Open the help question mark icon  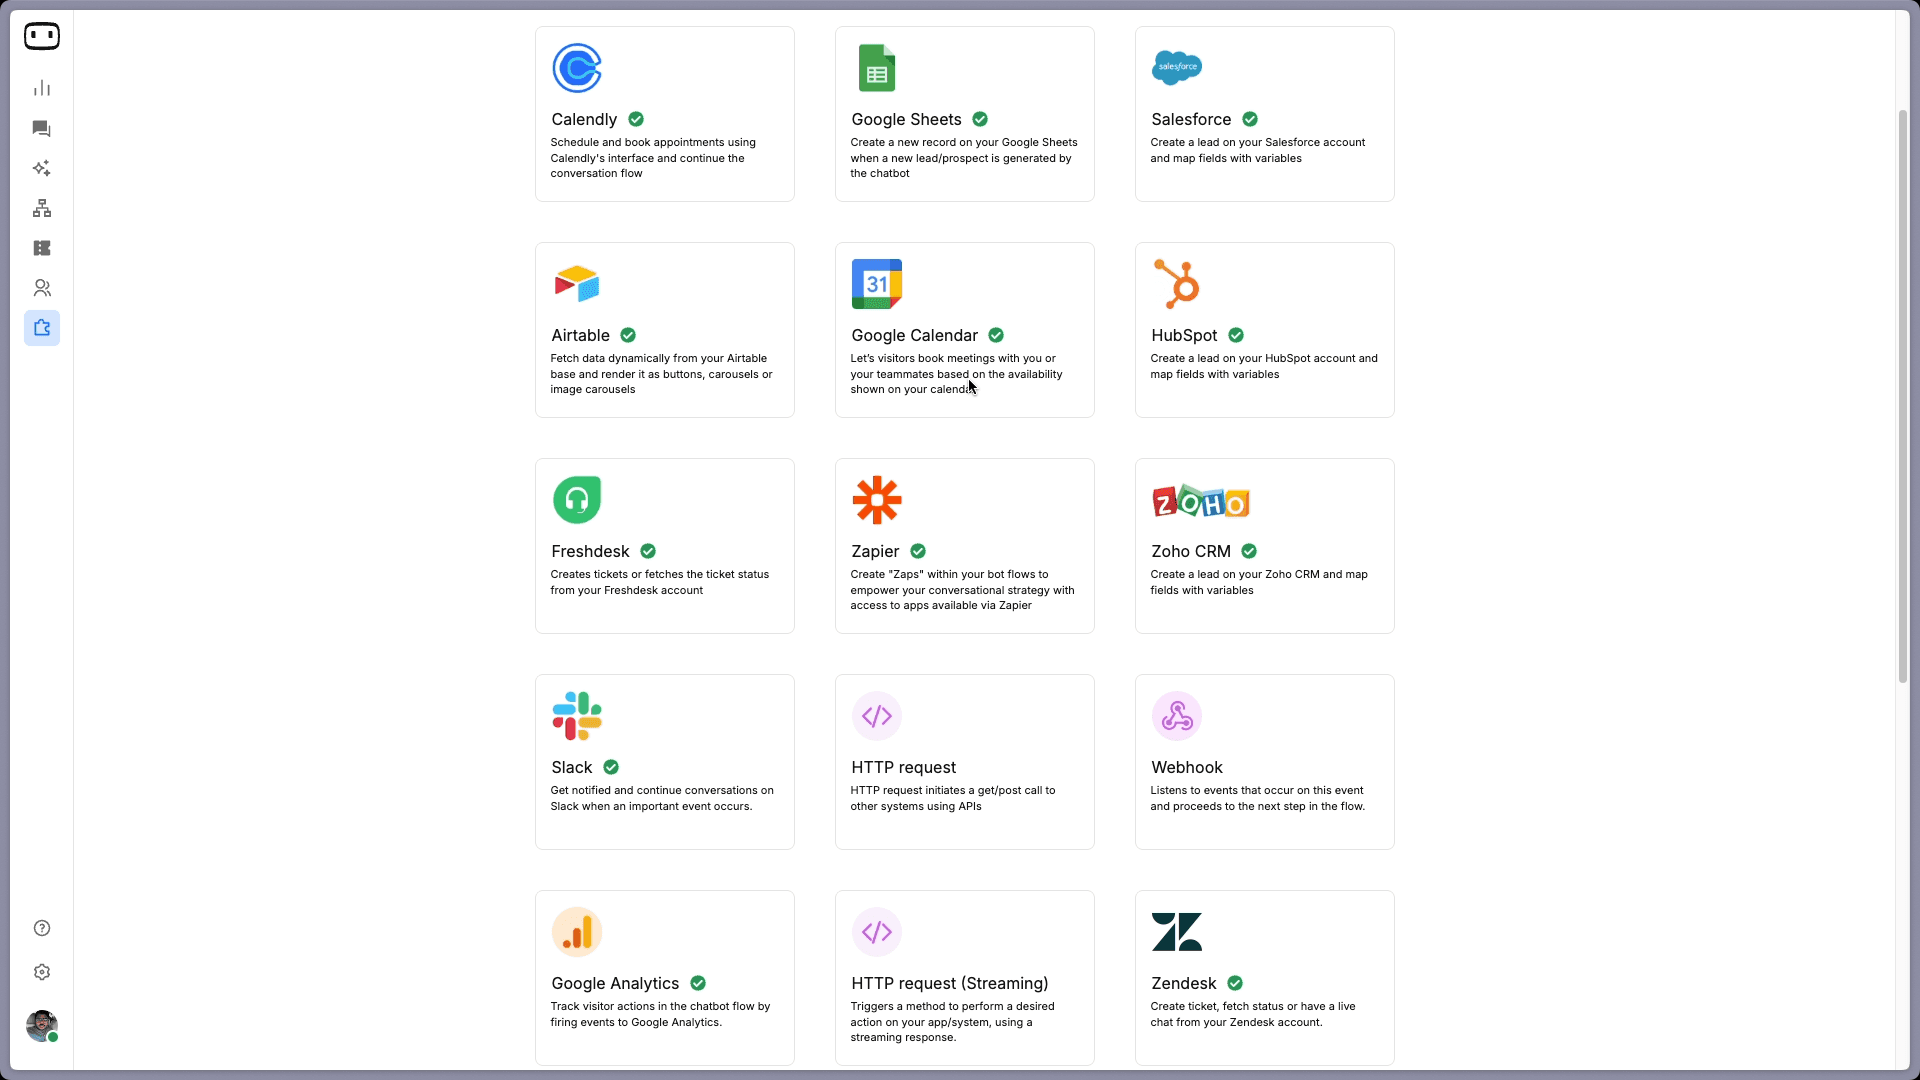coord(42,928)
